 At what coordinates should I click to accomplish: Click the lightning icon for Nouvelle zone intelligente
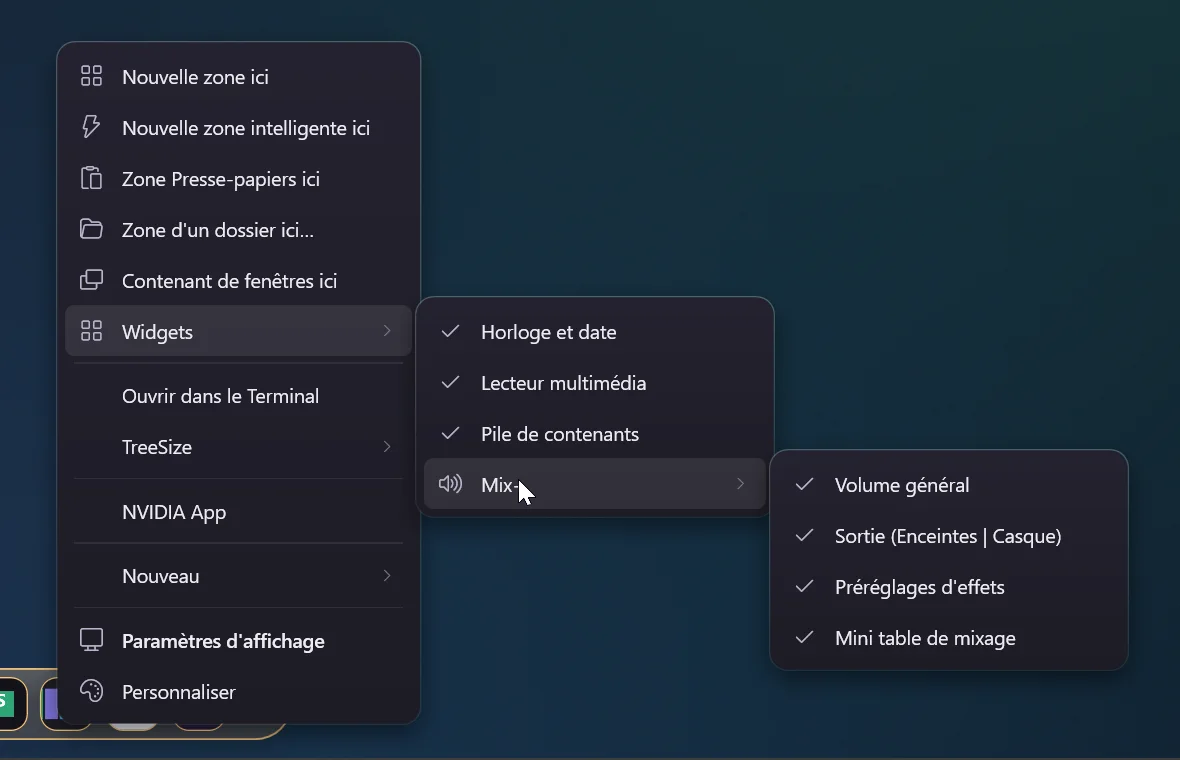[x=91, y=127]
